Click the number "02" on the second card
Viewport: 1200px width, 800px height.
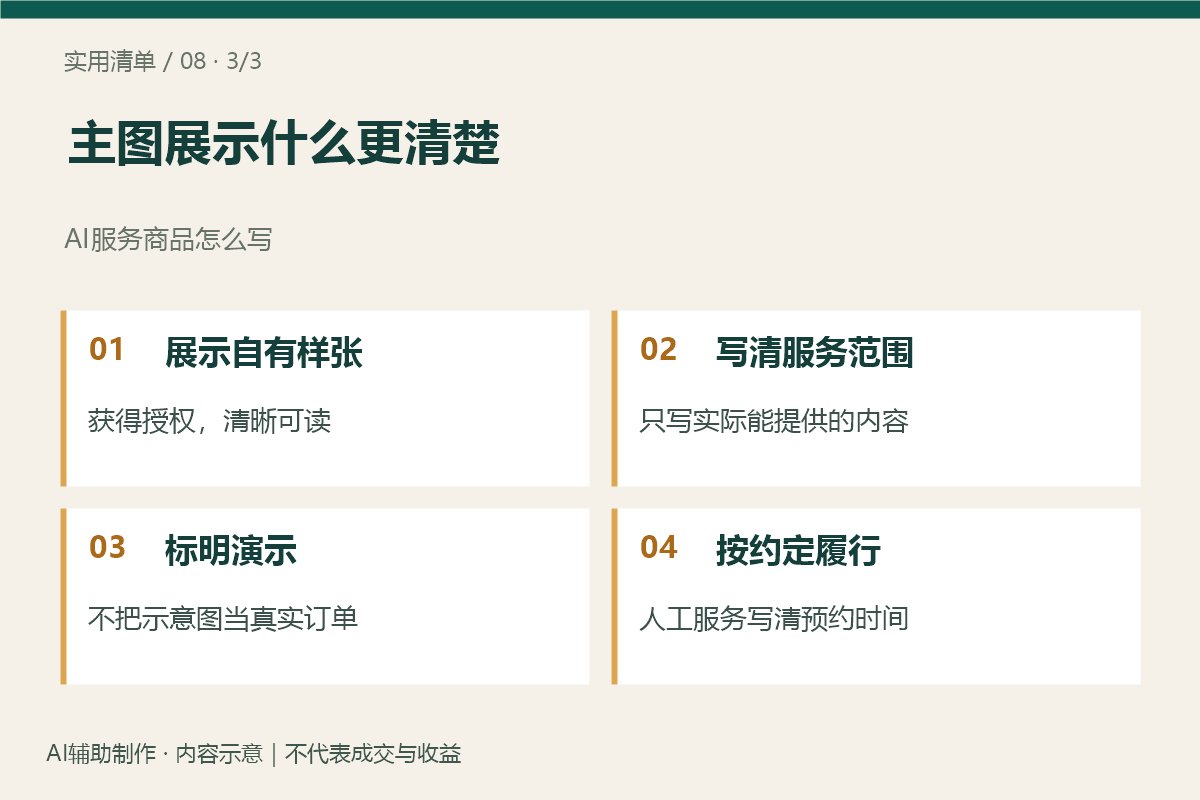tap(658, 350)
